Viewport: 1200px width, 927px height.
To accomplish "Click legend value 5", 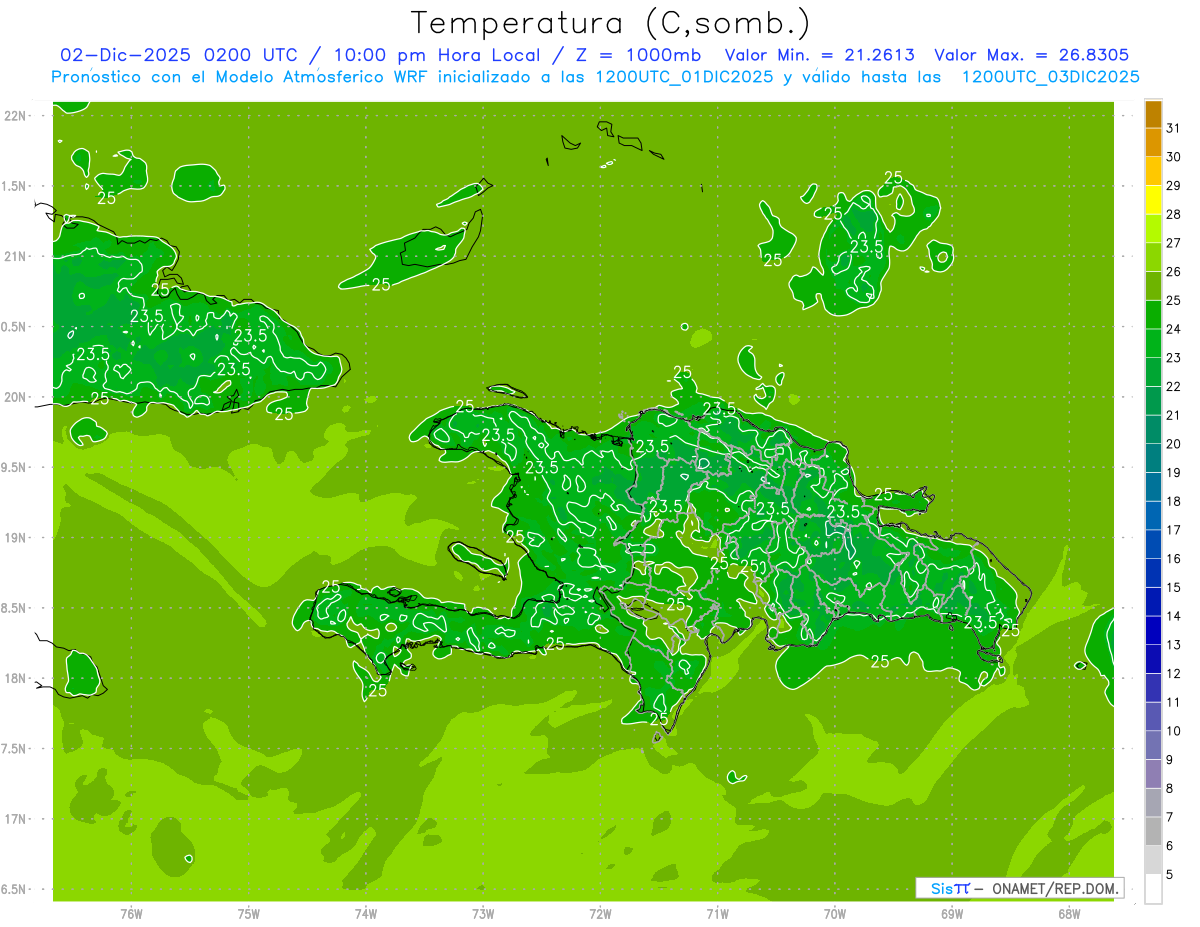I will [x=1171, y=875].
